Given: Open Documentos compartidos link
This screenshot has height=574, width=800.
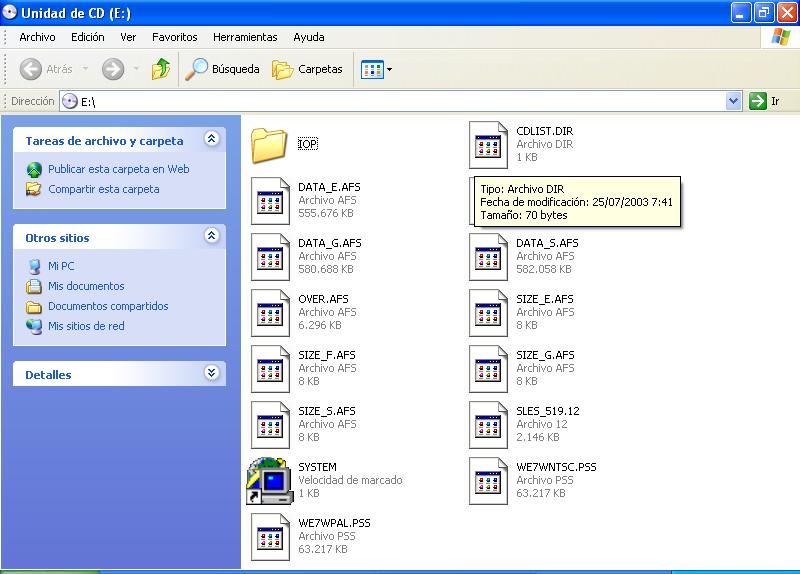Looking at the screenshot, I should pyautogui.click(x=108, y=306).
